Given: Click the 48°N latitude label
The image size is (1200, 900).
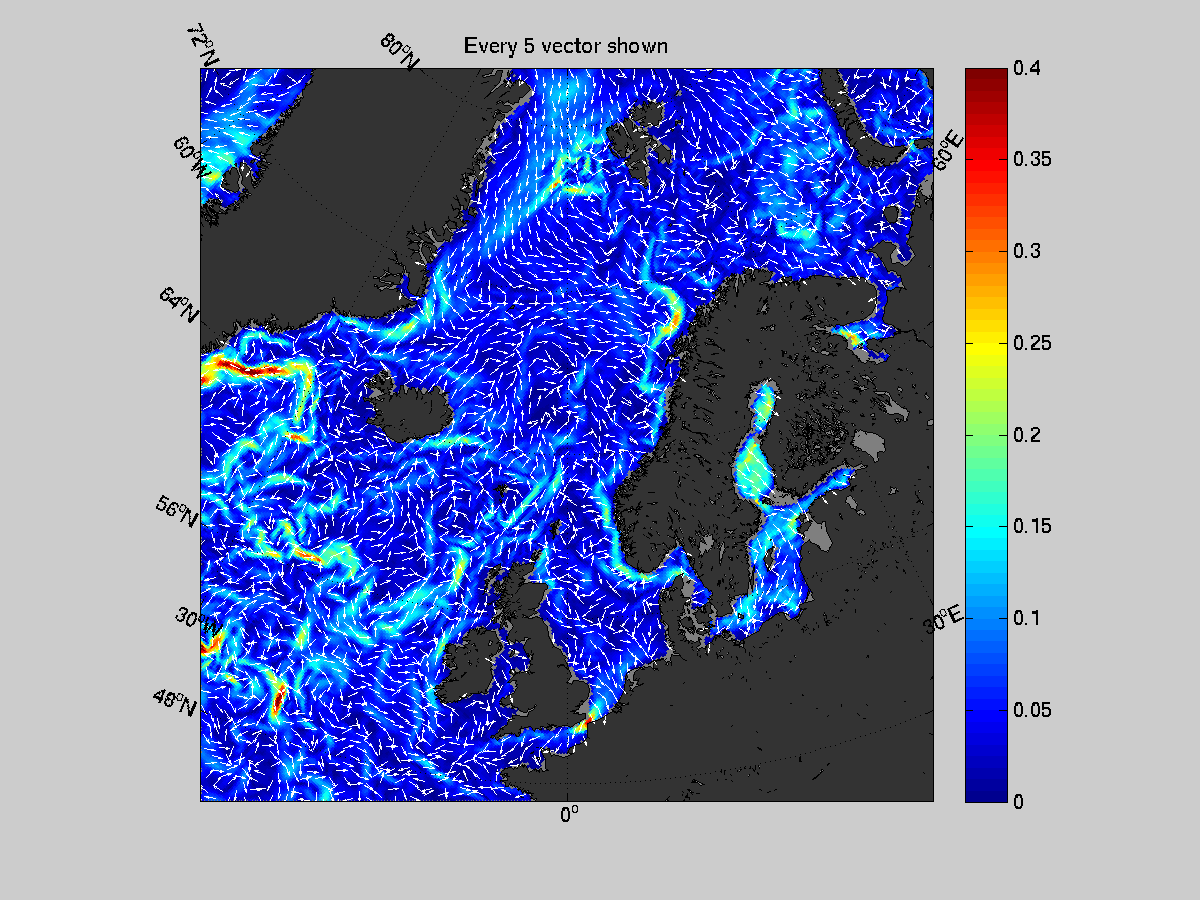Looking at the screenshot, I should tap(175, 700).
